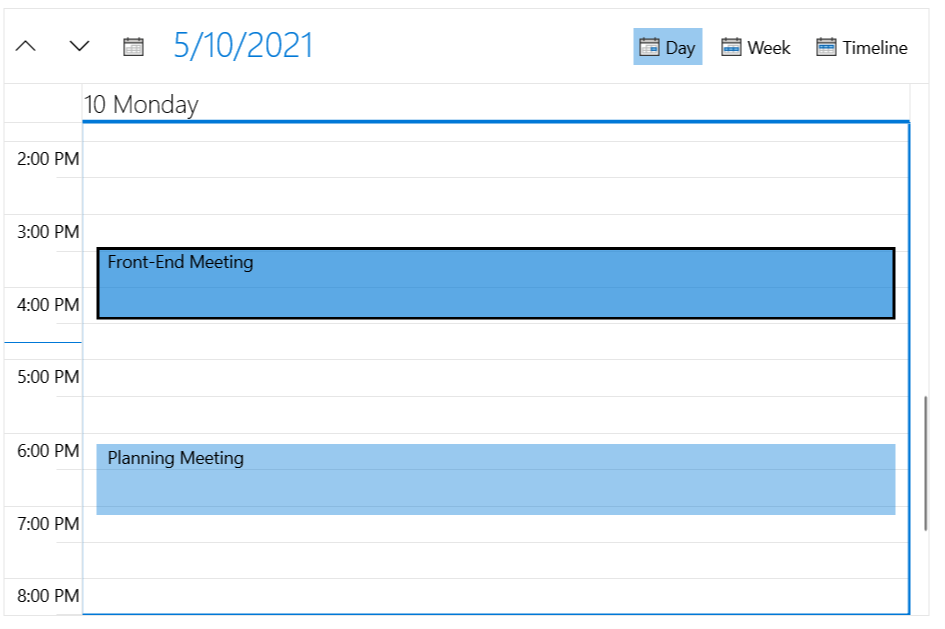Switch to Week view
Image resolution: width=945 pixels, height=629 pixels.
[755, 46]
